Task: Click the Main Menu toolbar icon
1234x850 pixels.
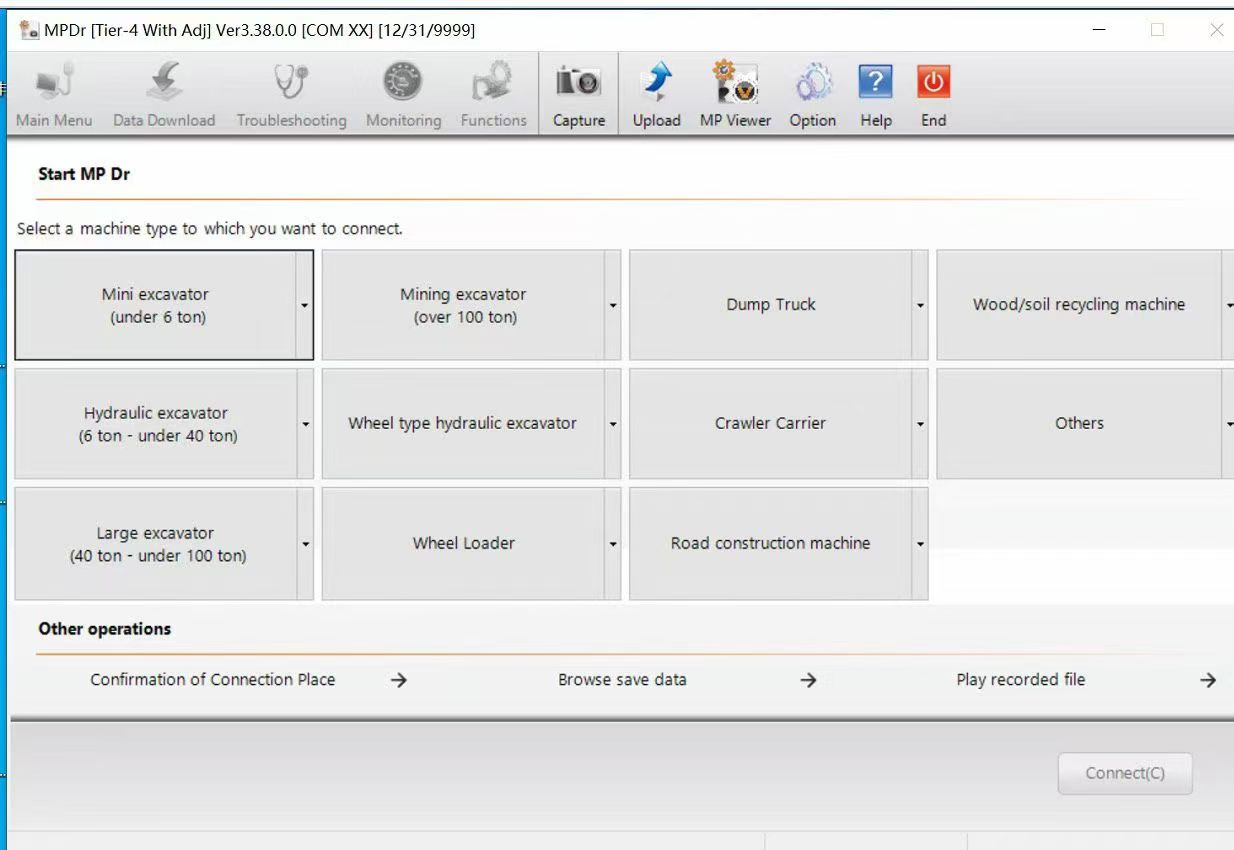Action: [54, 83]
